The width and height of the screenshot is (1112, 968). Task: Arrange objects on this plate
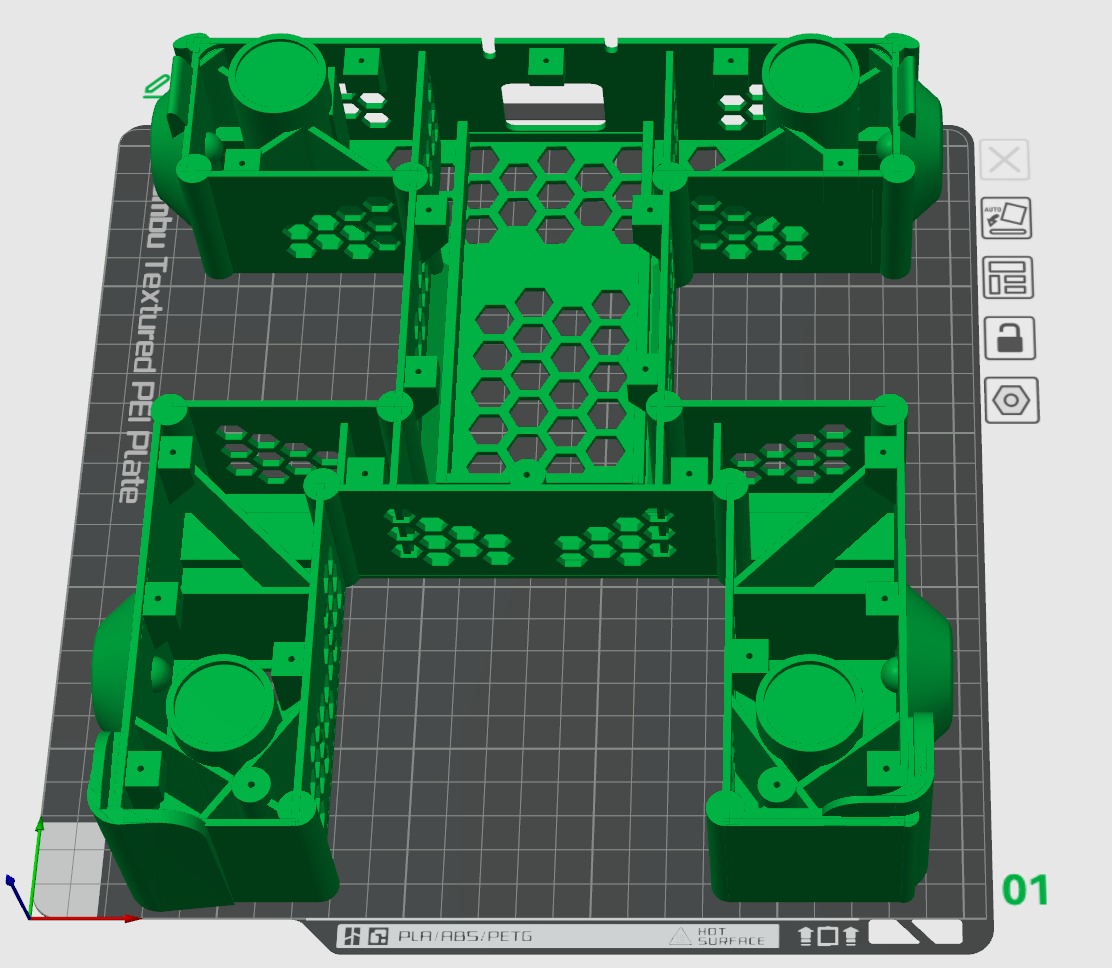click(1008, 277)
